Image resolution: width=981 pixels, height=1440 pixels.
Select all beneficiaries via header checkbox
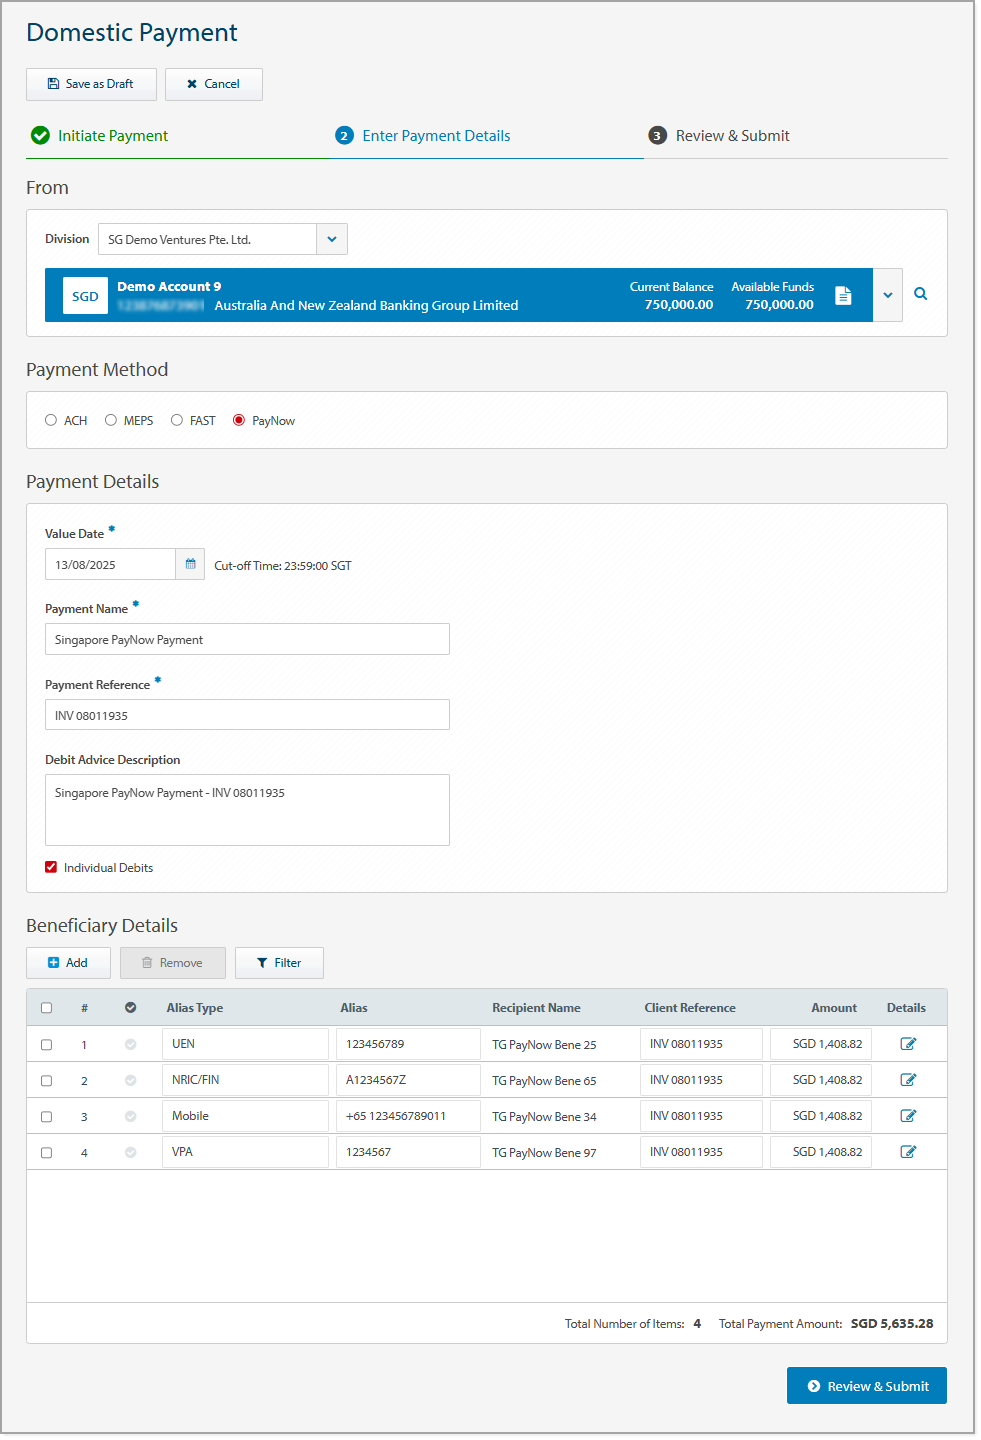click(46, 1007)
